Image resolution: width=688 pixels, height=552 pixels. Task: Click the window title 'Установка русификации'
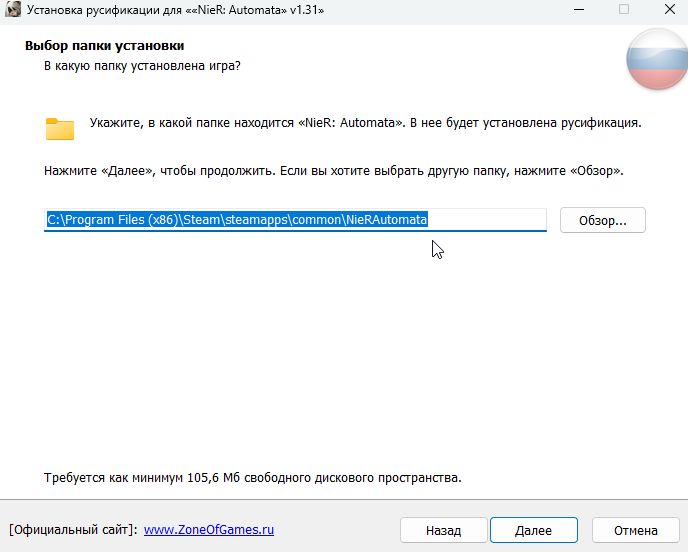click(176, 10)
